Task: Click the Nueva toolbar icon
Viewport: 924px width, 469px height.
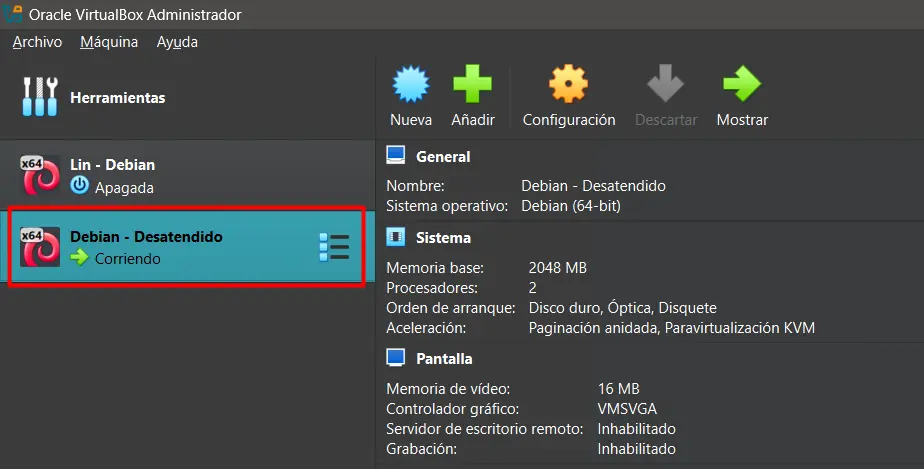Action: click(x=411, y=86)
